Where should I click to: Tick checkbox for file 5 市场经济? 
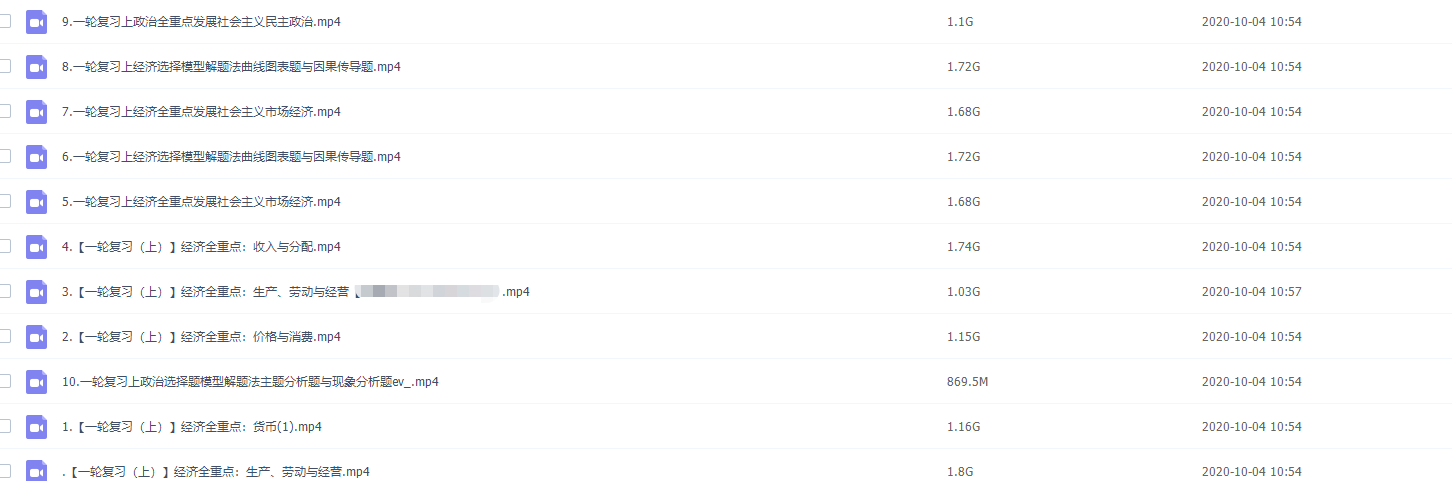pyautogui.click(x=5, y=201)
